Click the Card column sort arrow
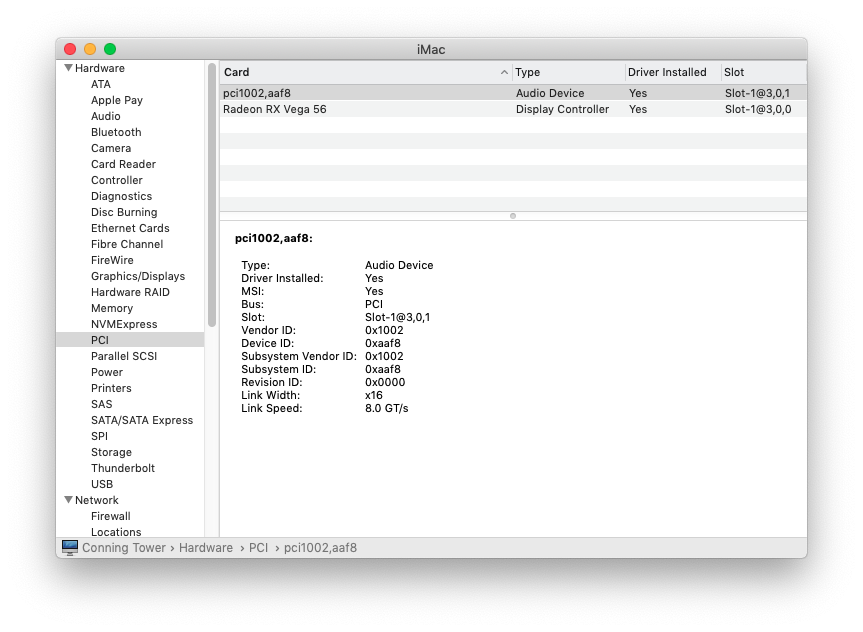 tap(504, 72)
